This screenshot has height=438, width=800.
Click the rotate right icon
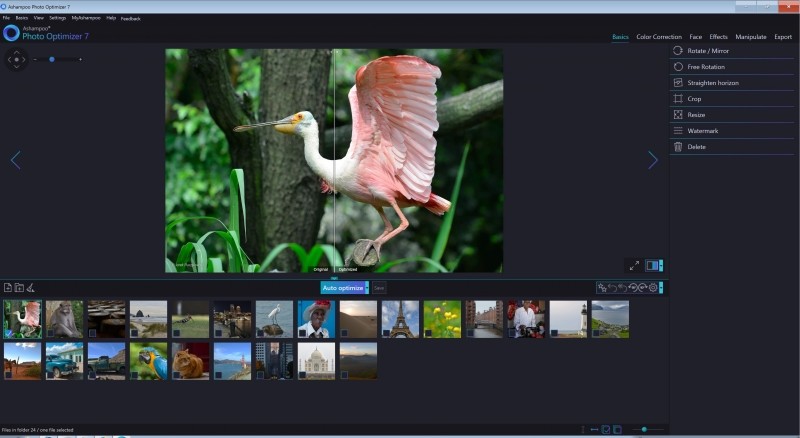[643, 288]
